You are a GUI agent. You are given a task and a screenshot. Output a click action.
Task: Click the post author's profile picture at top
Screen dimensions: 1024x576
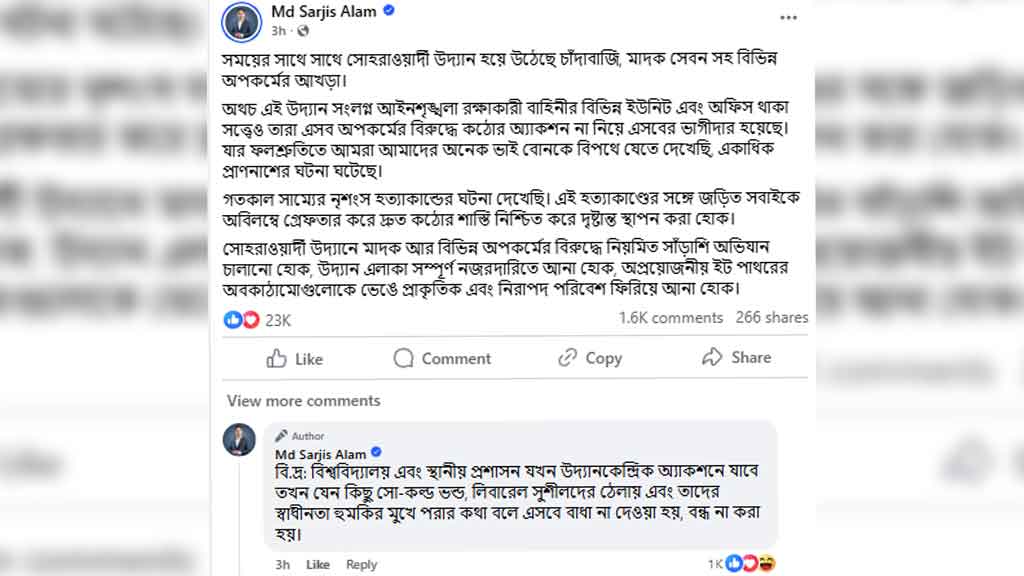[241, 21]
